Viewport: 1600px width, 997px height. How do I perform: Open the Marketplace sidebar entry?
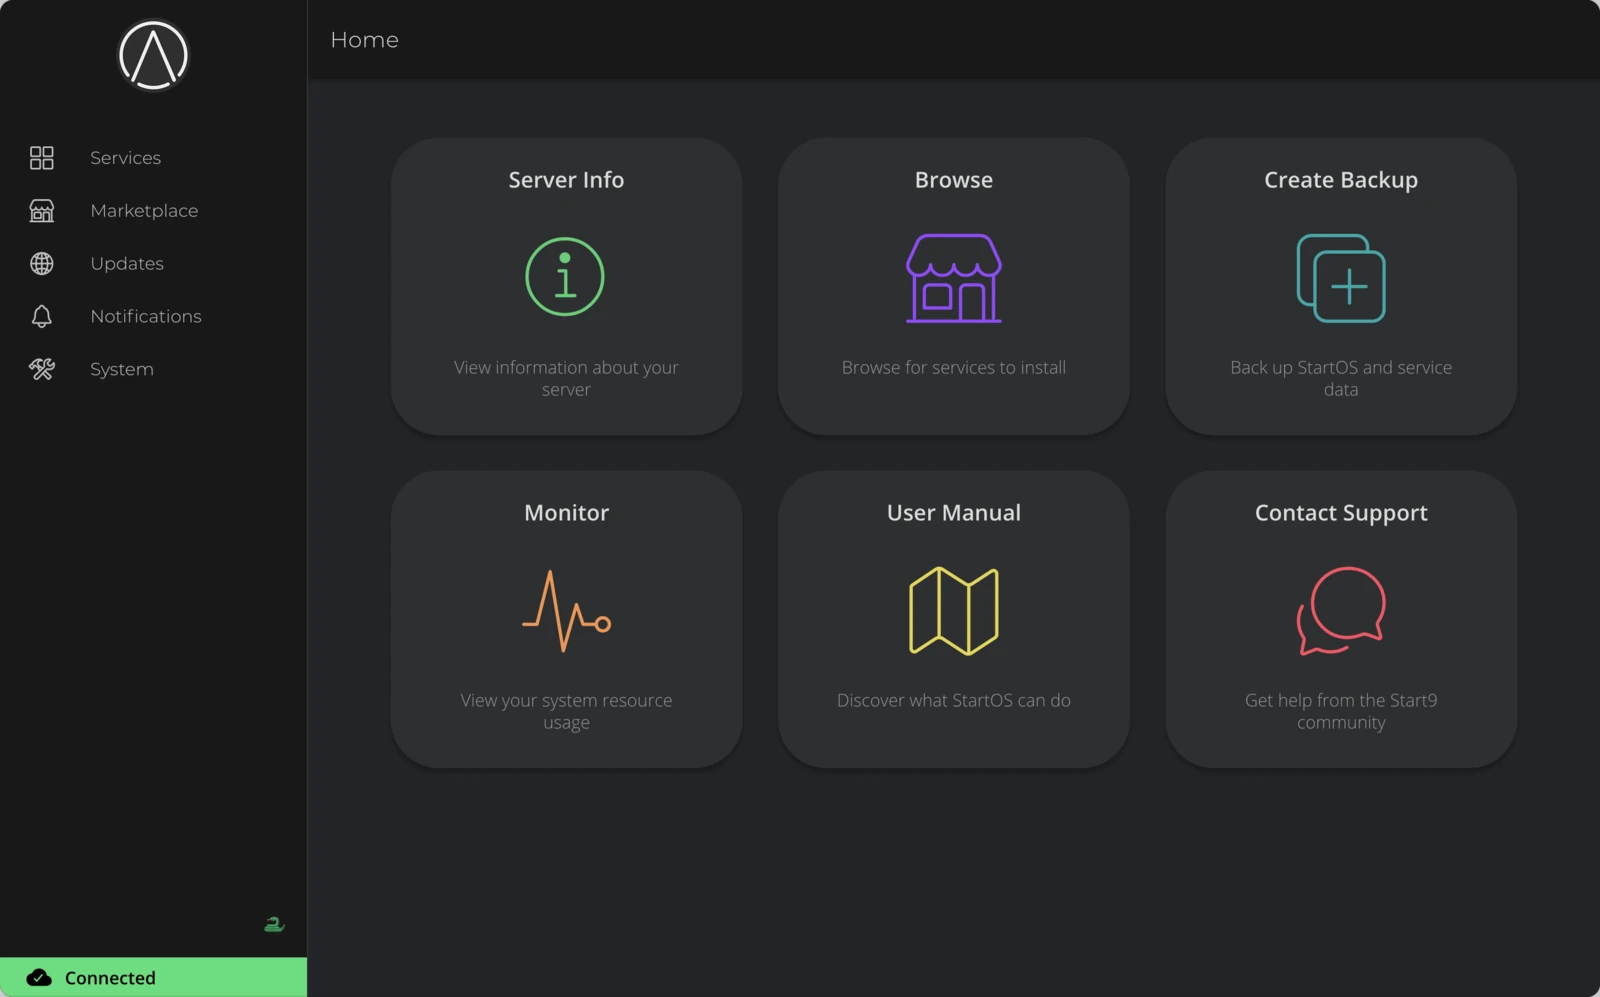click(143, 210)
